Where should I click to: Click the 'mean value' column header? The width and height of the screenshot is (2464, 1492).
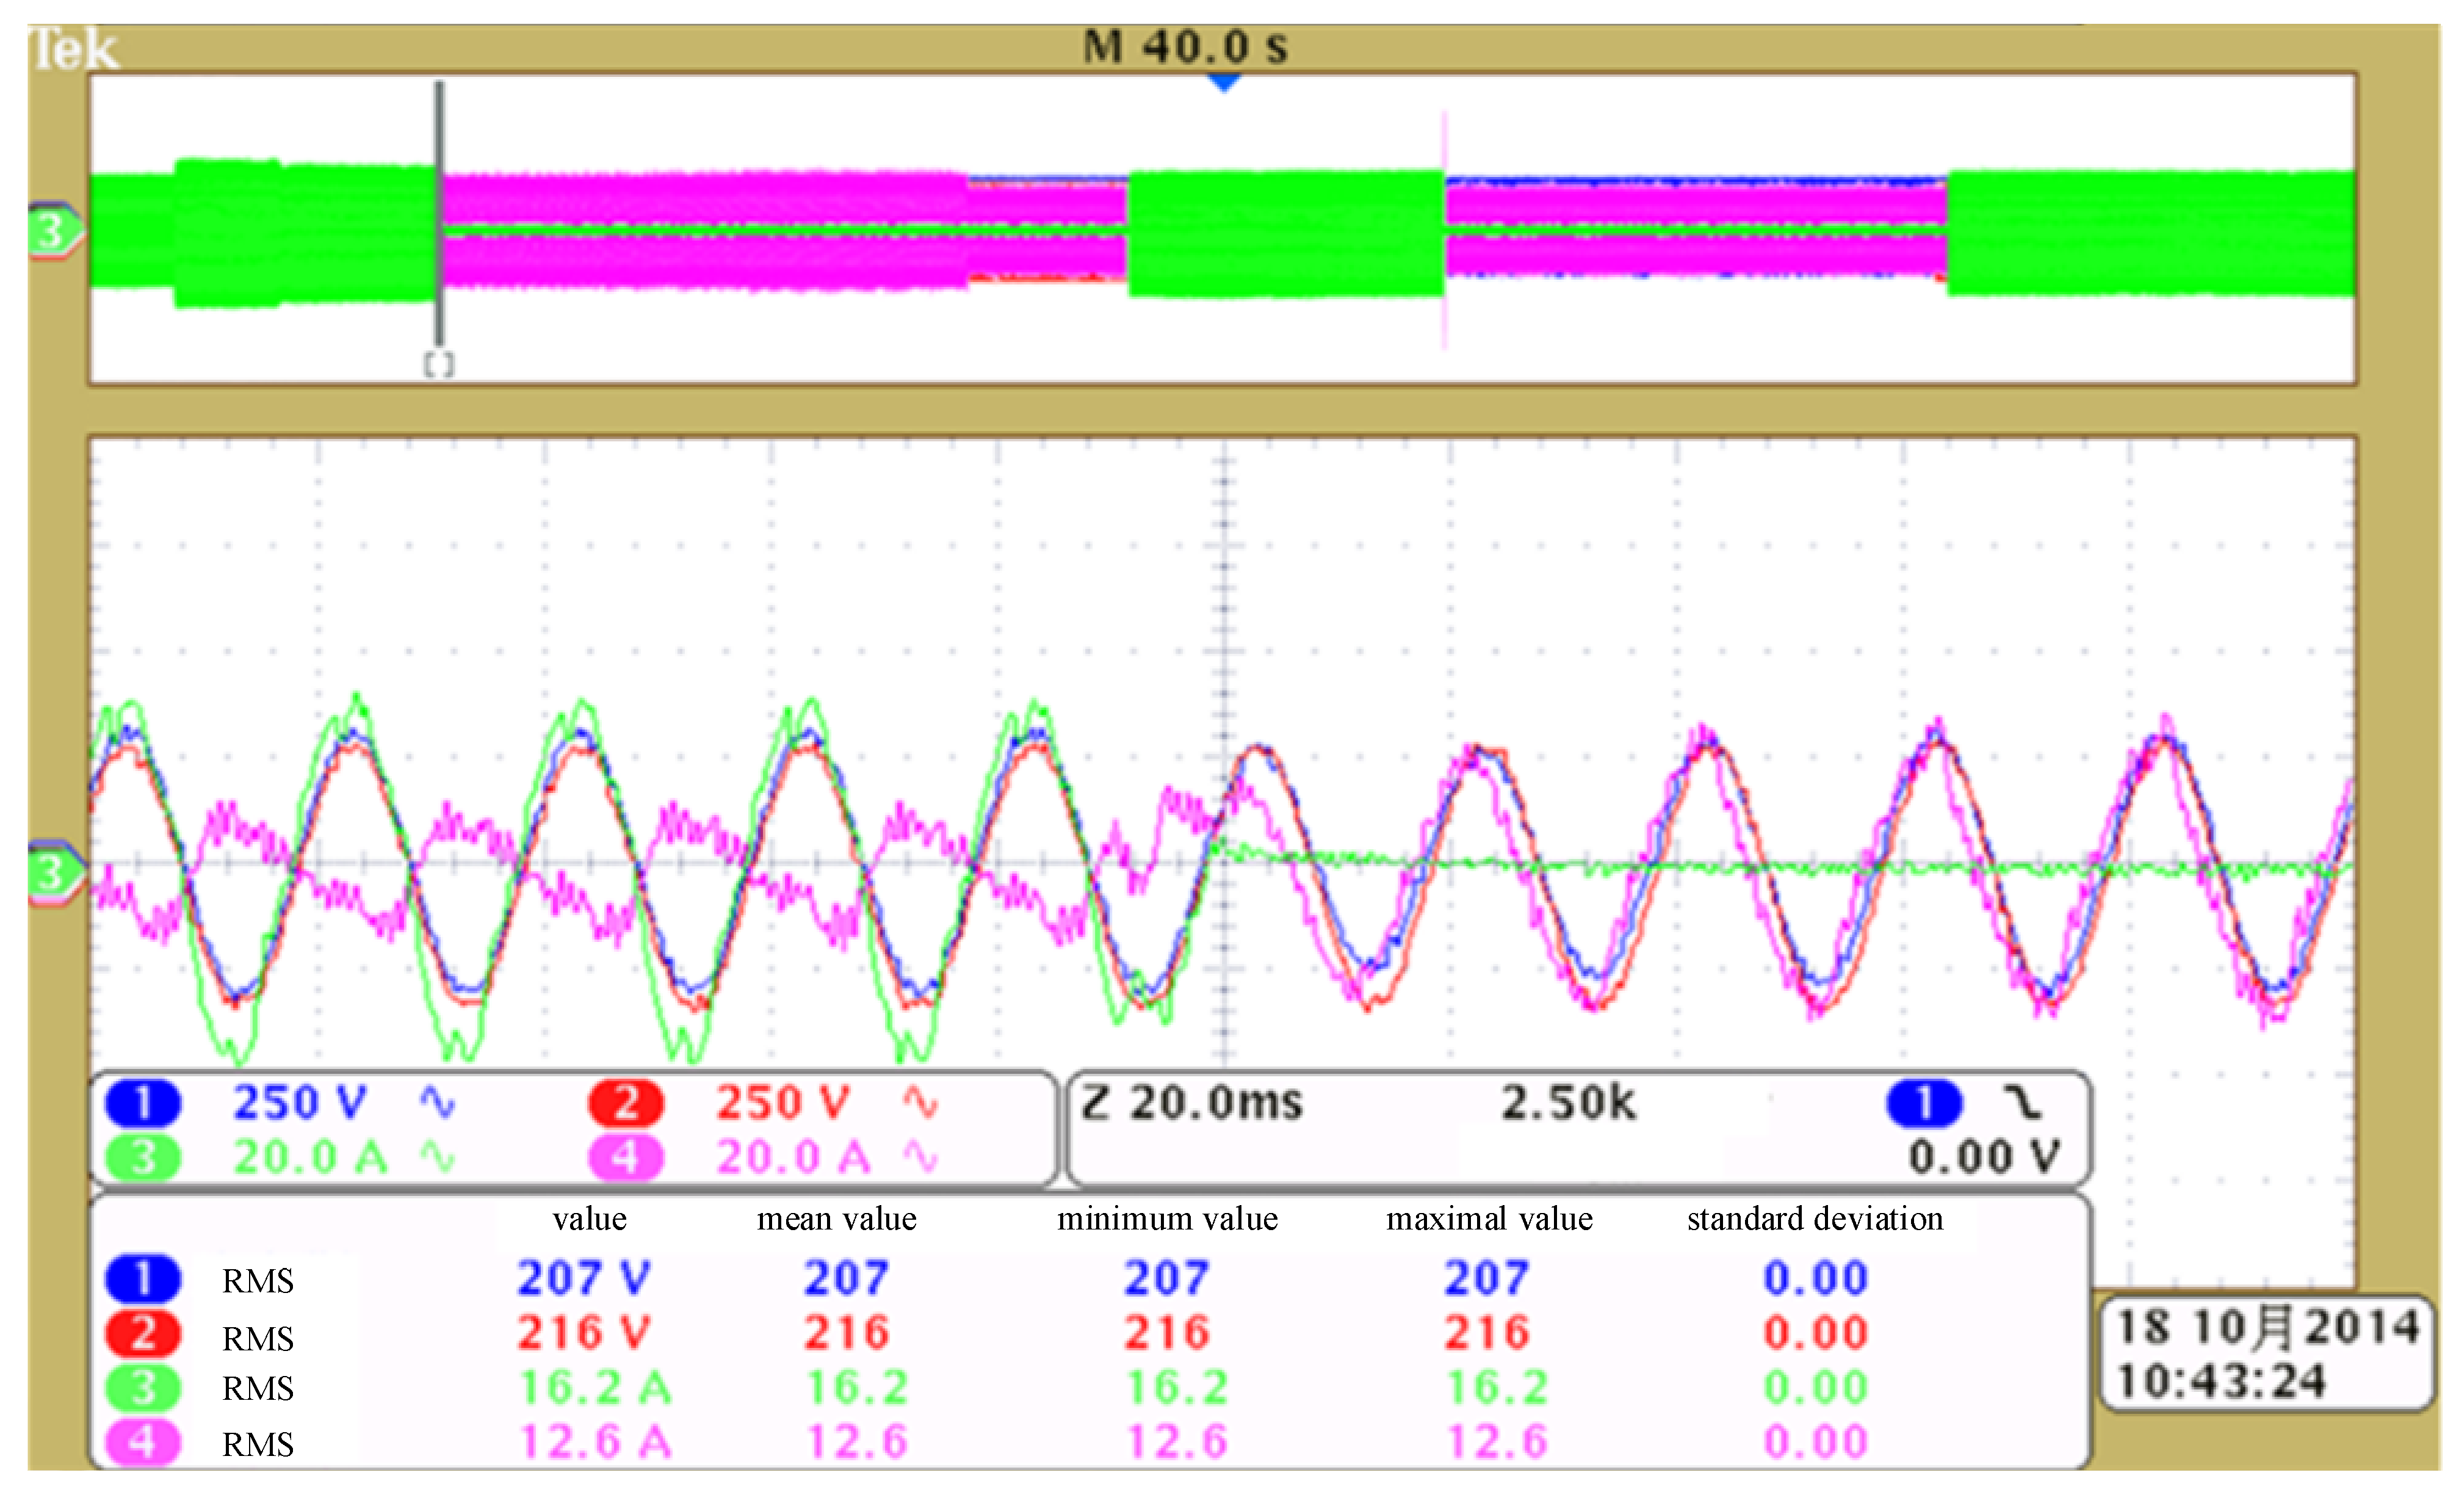pyautogui.click(x=837, y=1219)
